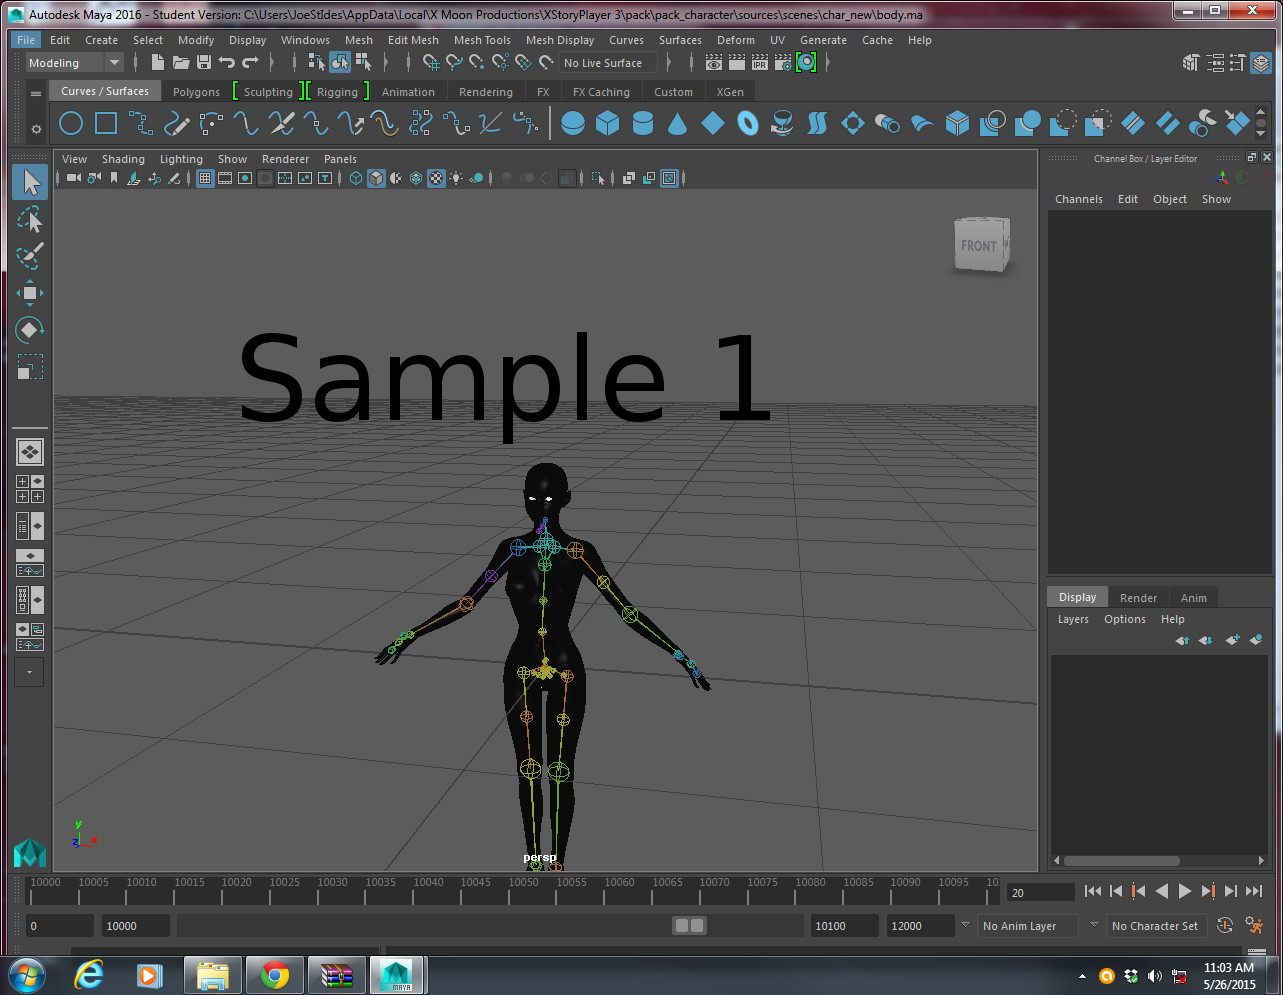1283x995 pixels.
Task: Click the Redo arrow icon
Action: coord(250,62)
